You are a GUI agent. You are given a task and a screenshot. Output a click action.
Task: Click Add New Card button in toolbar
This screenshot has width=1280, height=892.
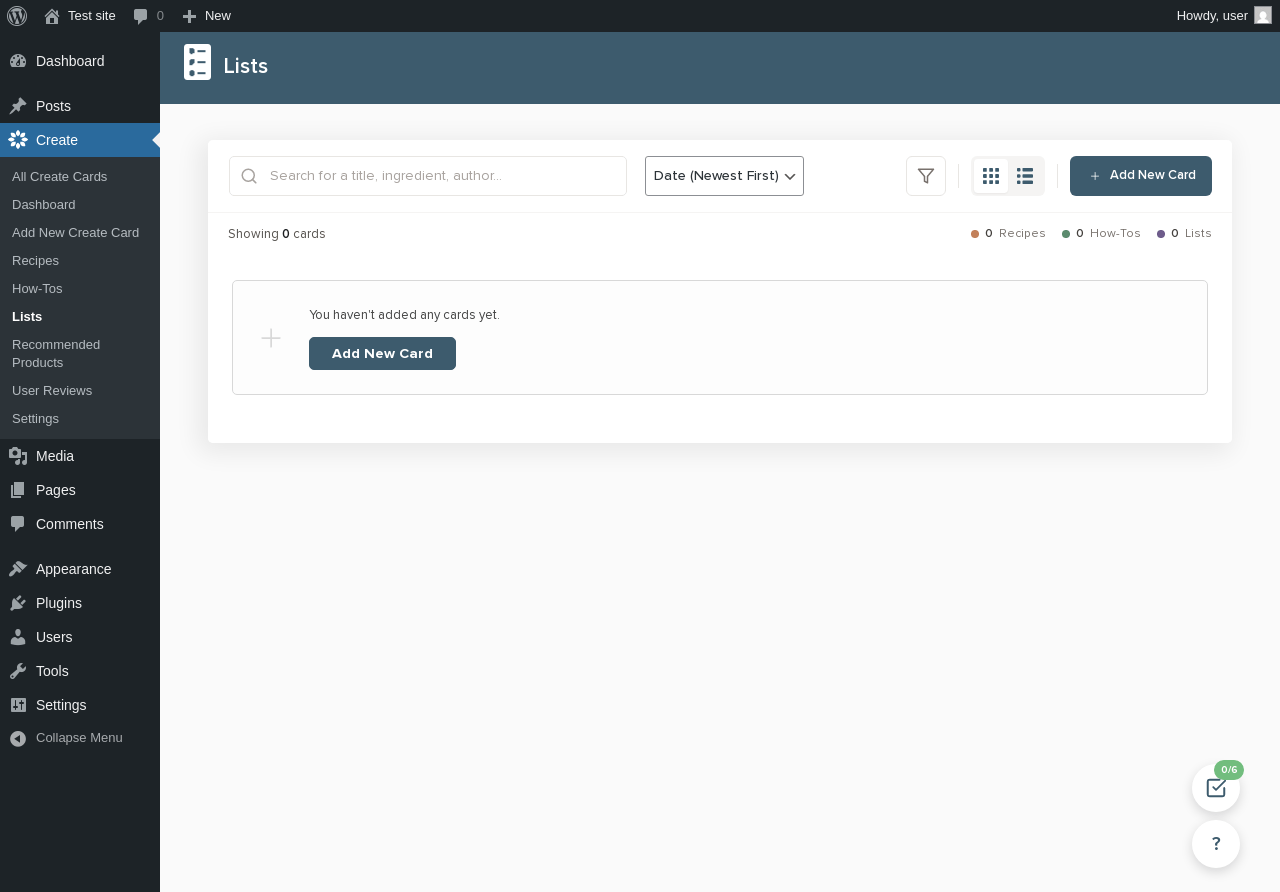[1141, 176]
